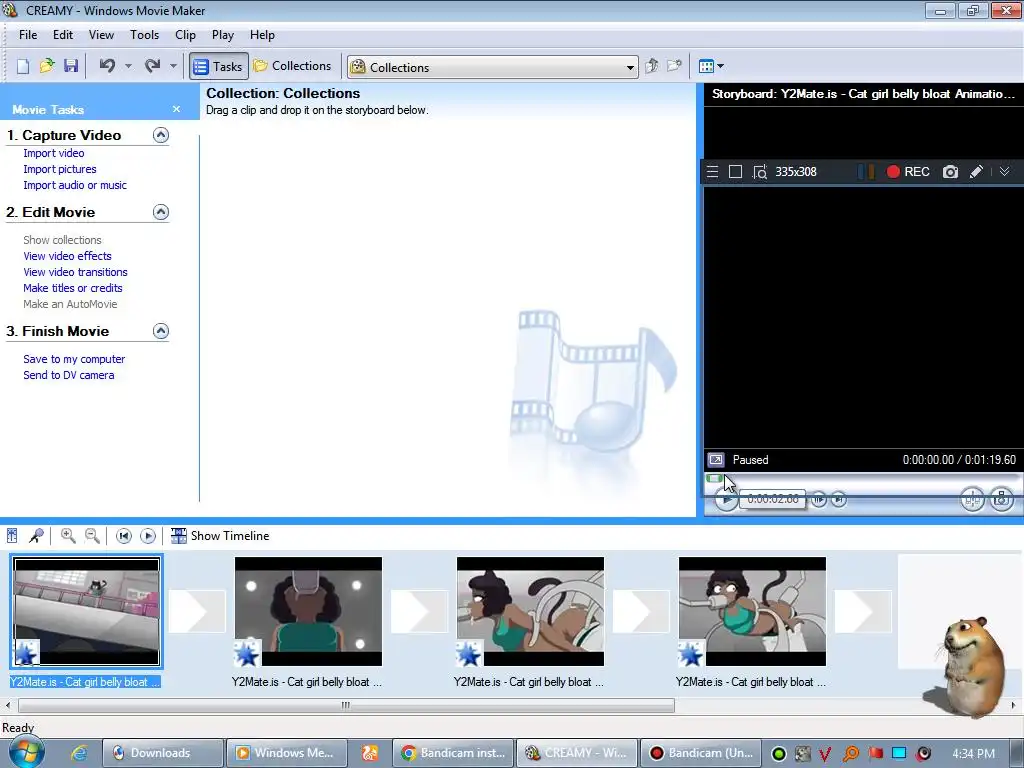Open the Tools menu
Screen dimensions: 1024x768
tap(144, 35)
